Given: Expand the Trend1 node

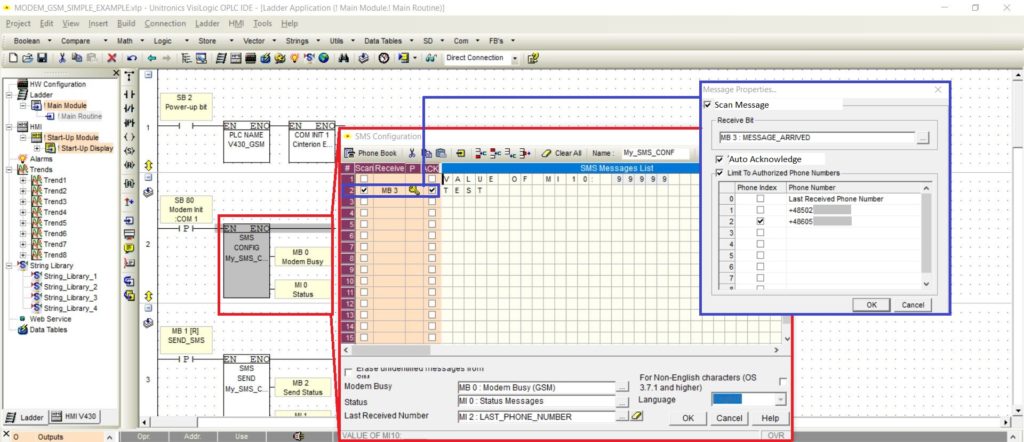Looking at the screenshot, I should coord(24,180).
